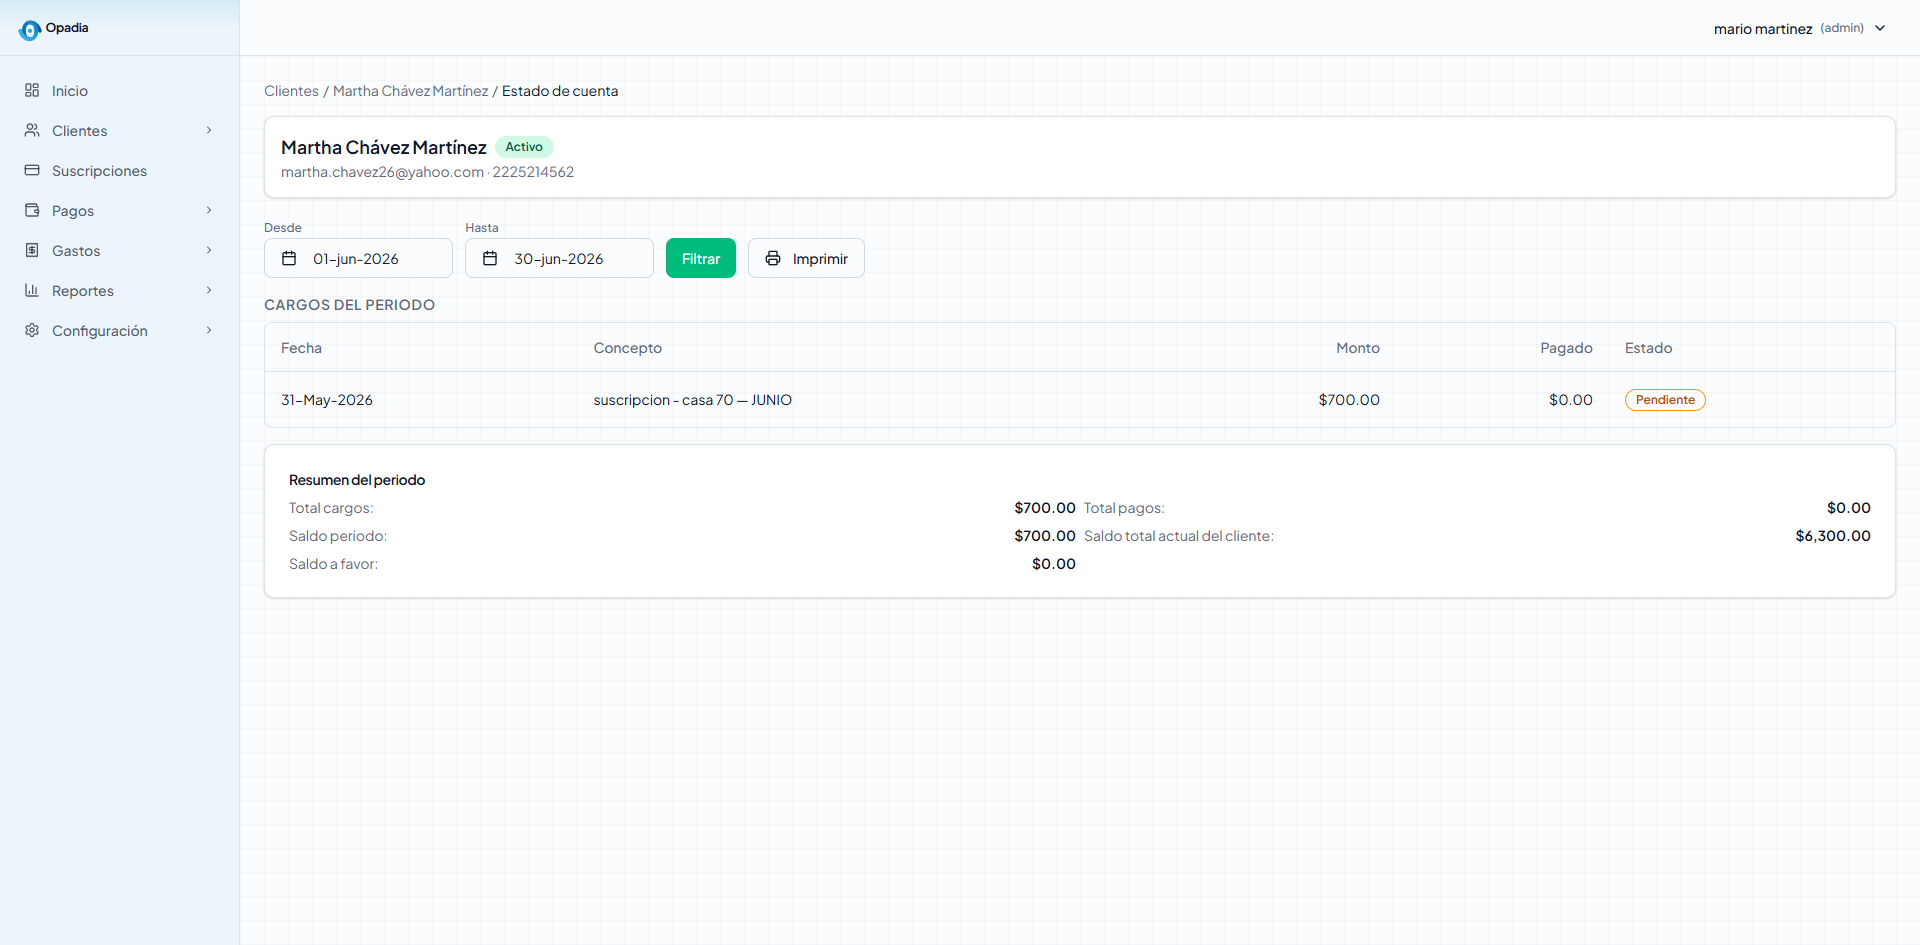Click the green Filtrar button
The height and width of the screenshot is (945, 1920).
tap(701, 258)
